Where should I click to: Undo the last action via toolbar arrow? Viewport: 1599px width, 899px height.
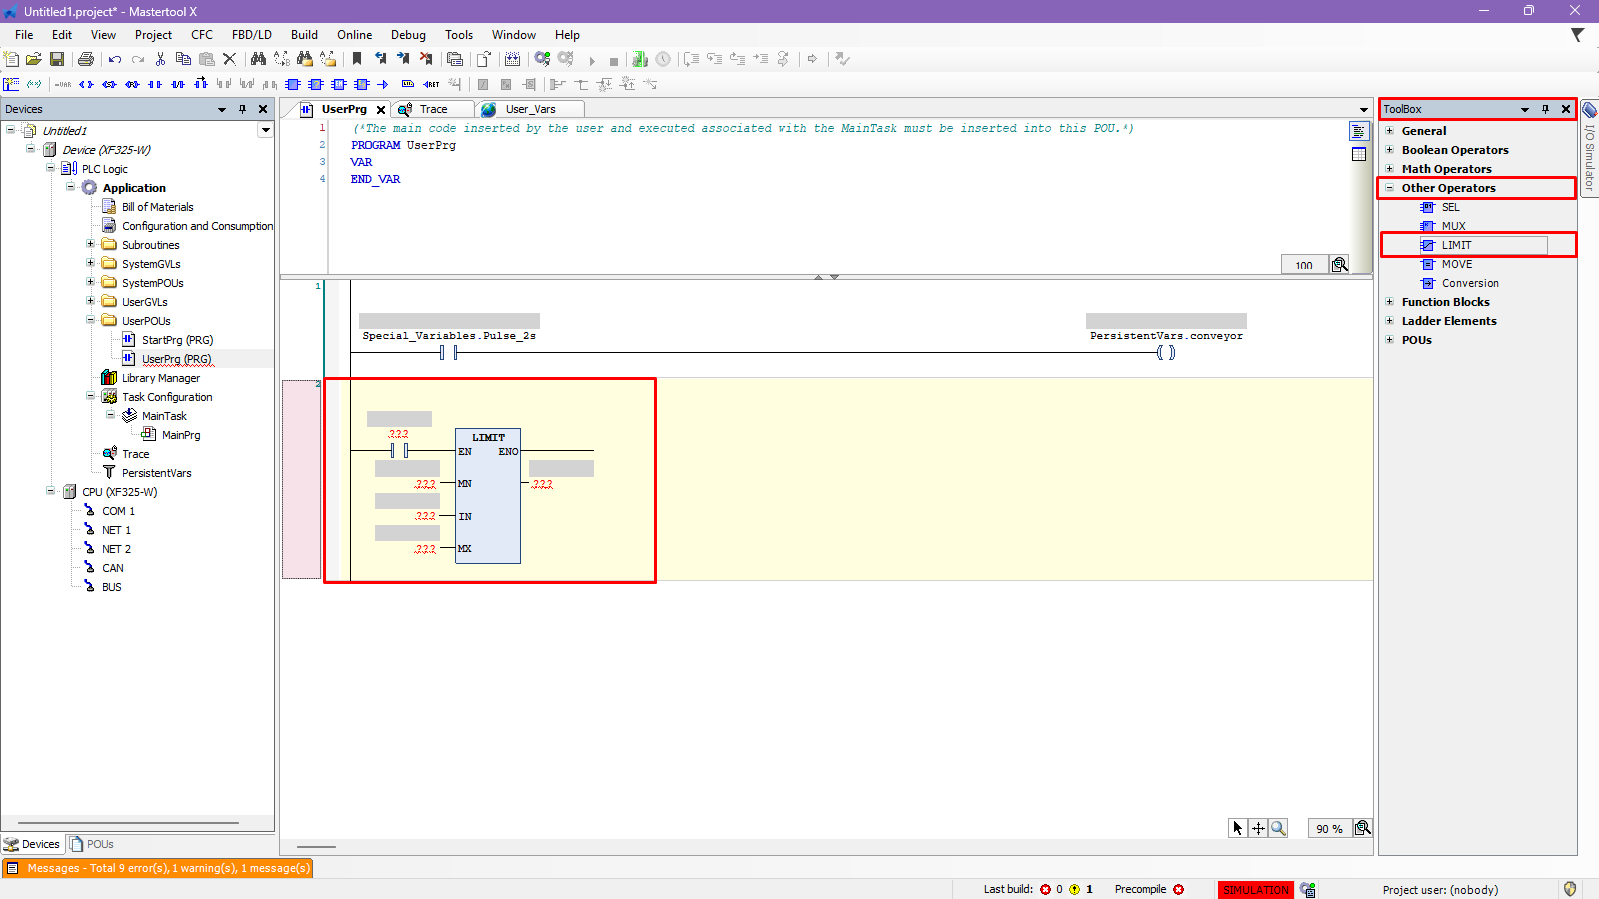point(115,60)
